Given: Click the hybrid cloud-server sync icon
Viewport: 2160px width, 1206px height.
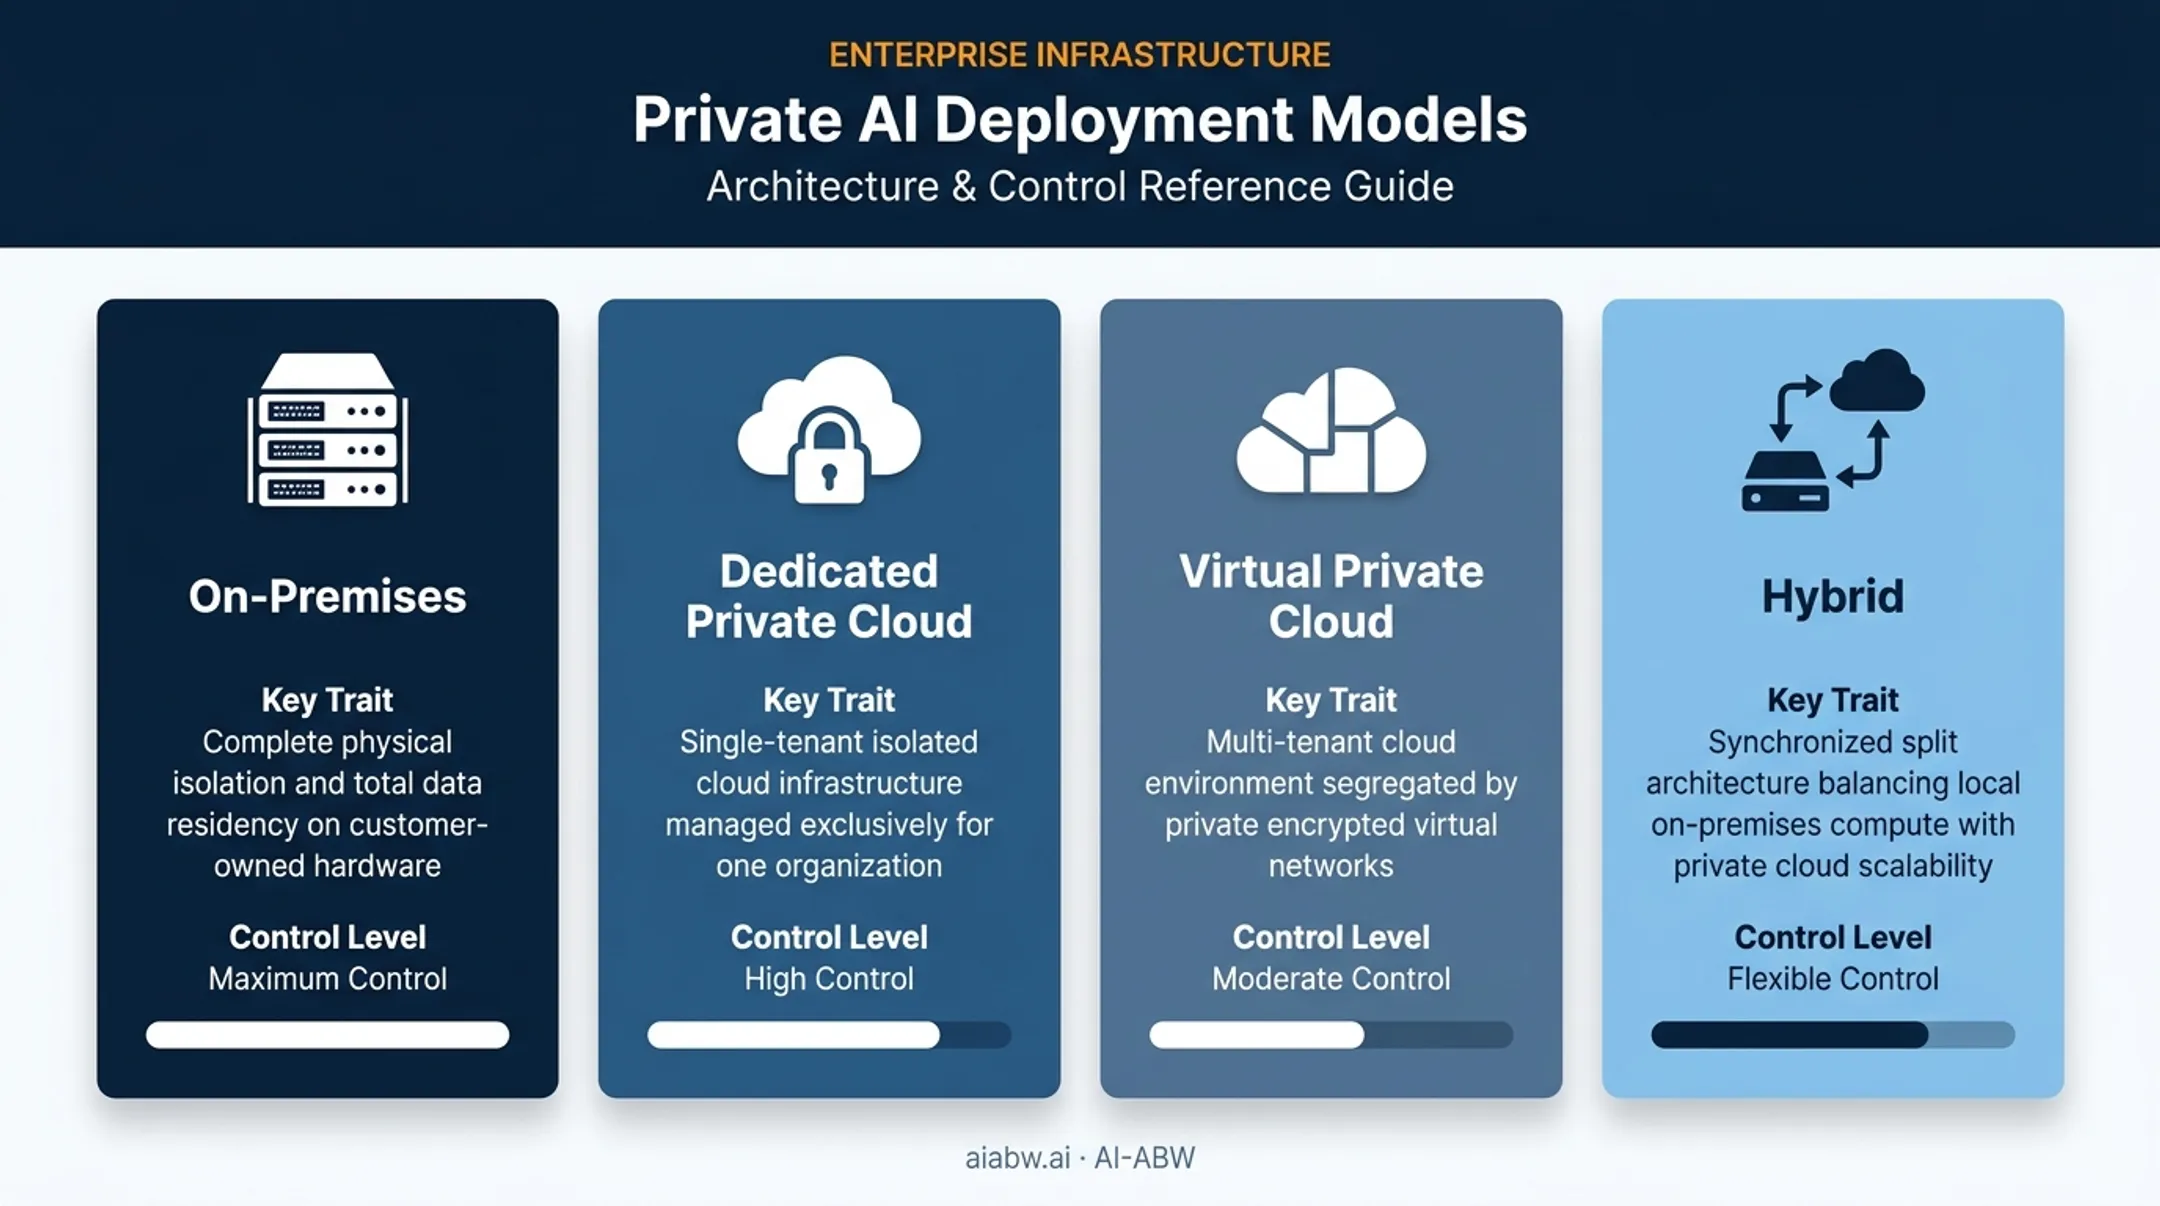Looking at the screenshot, I should coord(1833,430).
